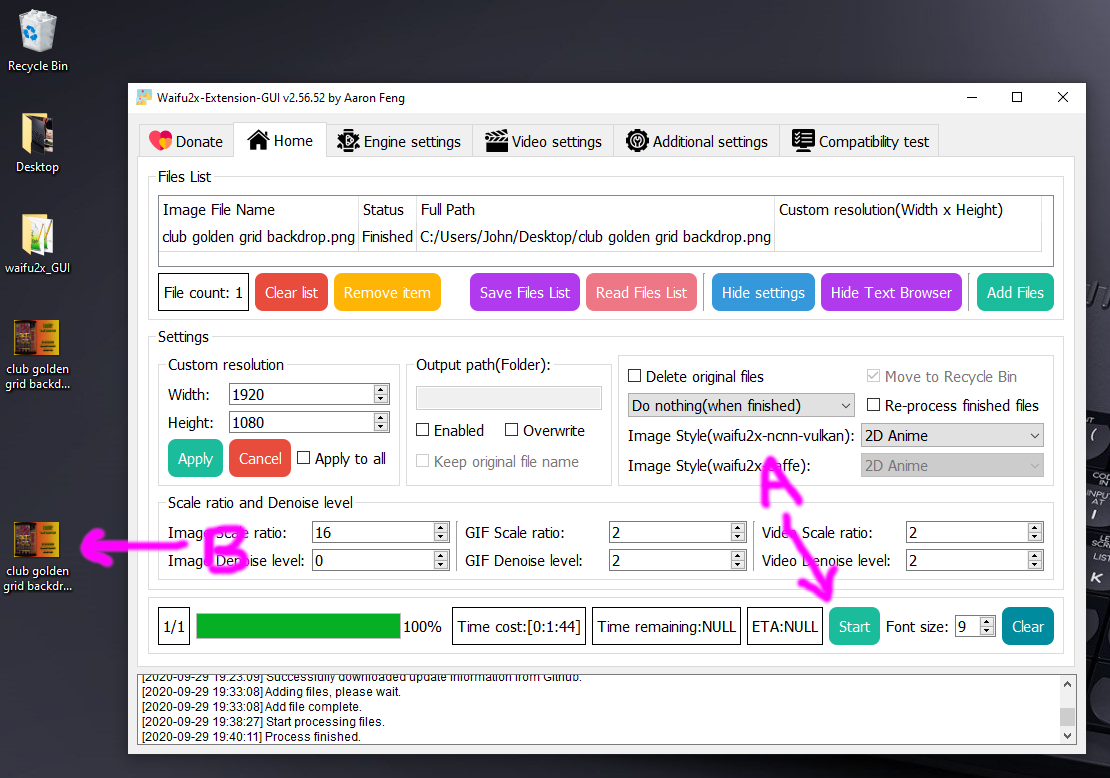Open the Donate tab
Viewport: 1110px width, 778px height.
(186, 141)
